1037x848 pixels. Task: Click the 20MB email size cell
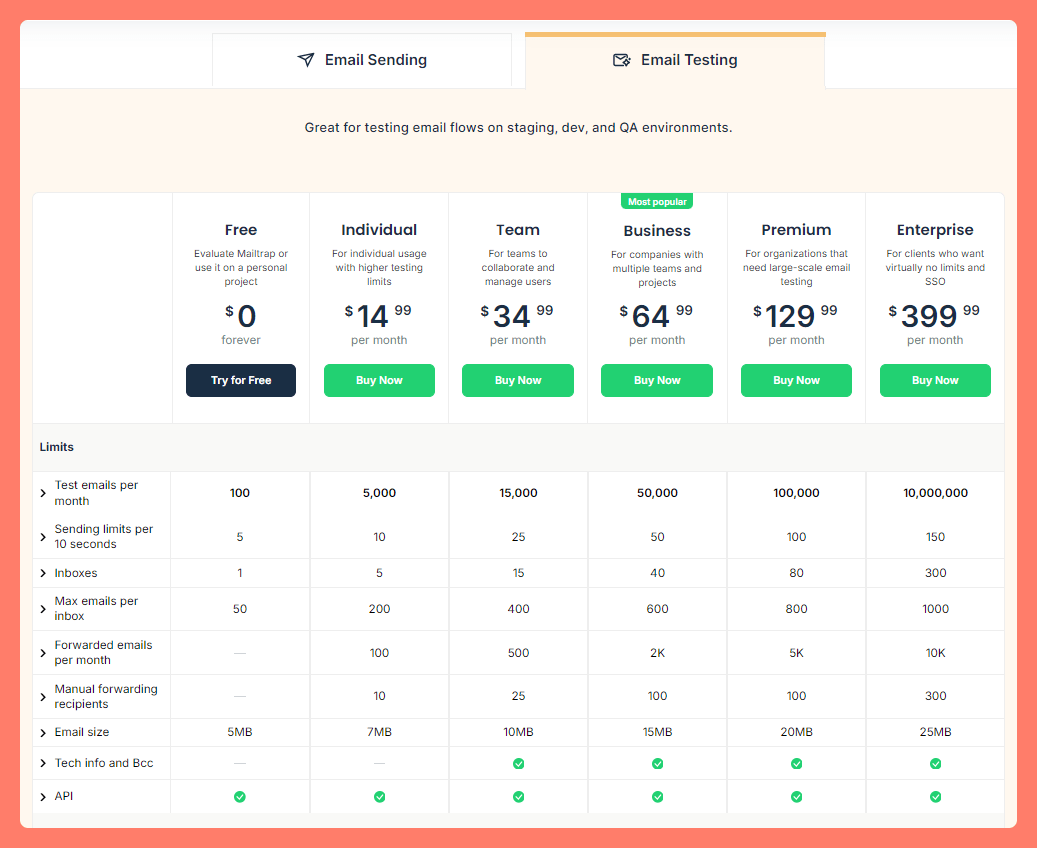tap(797, 732)
